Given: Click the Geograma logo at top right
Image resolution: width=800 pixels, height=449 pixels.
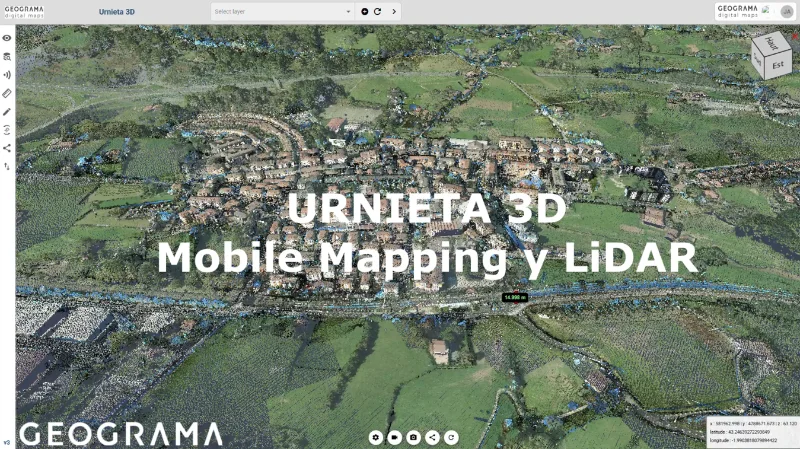Looking at the screenshot, I should click(x=738, y=11).
